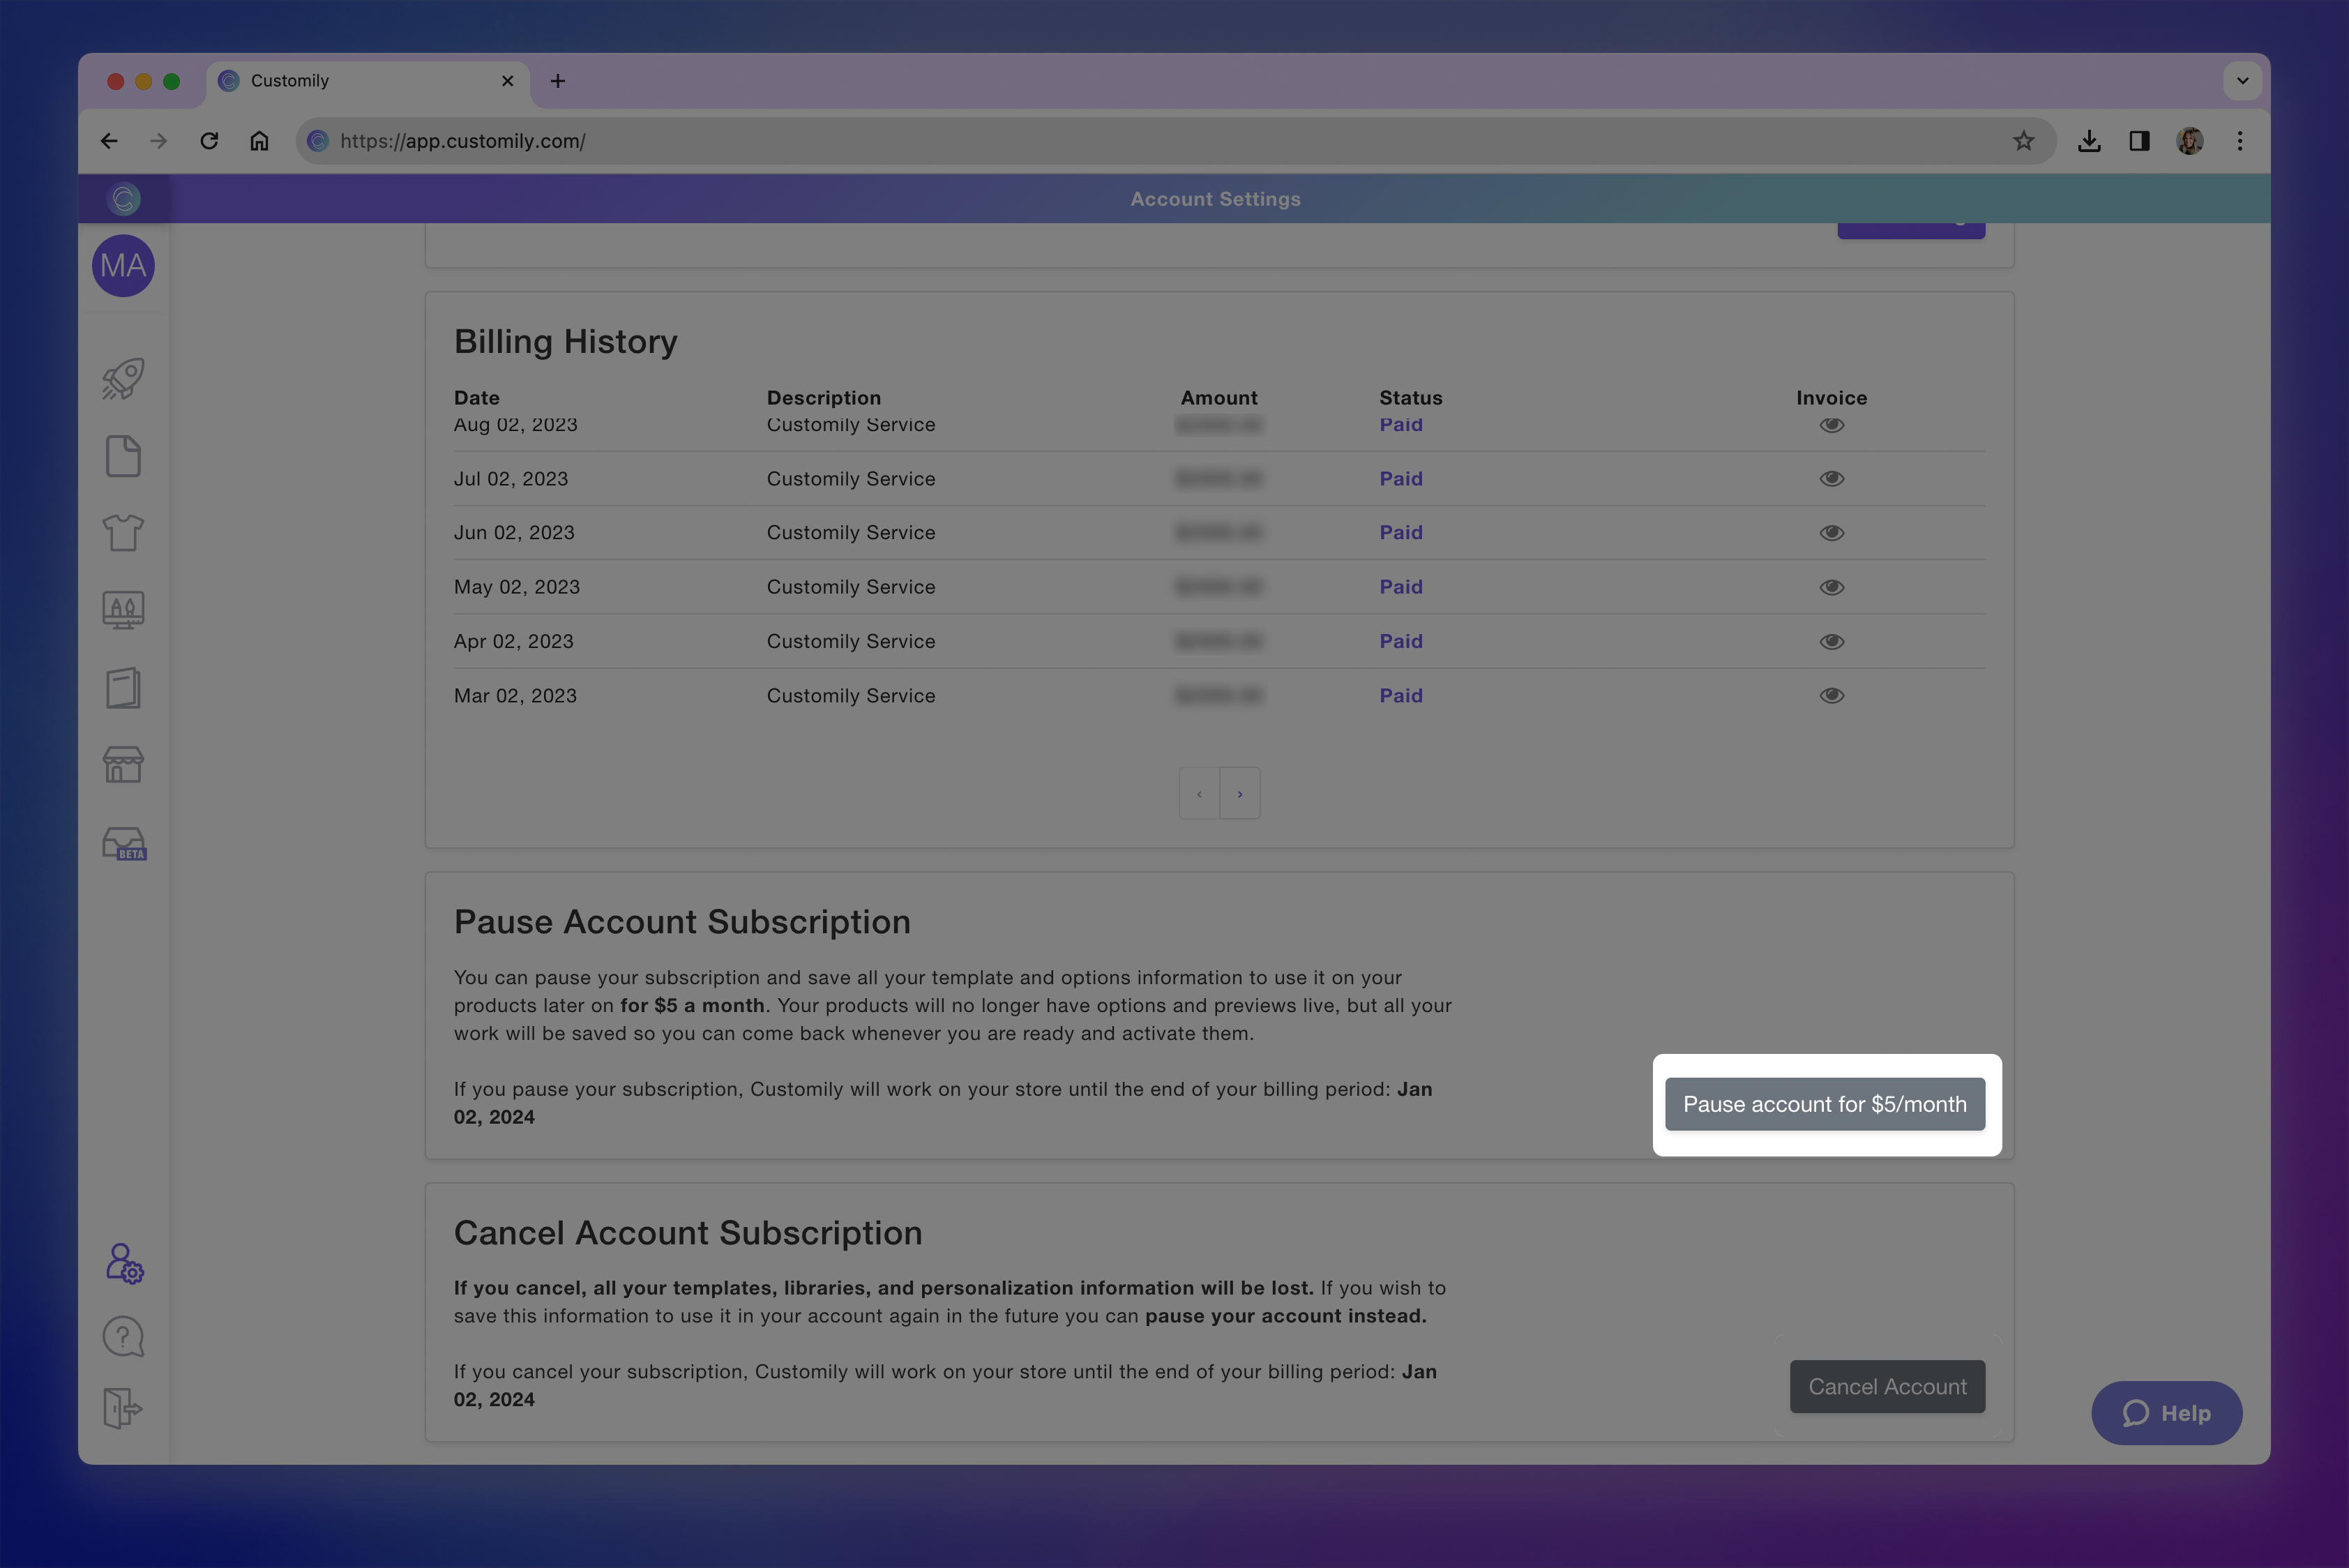Go back in browser history
Screen dimensions: 2349x1568
pyautogui.click(x=109, y=141)
